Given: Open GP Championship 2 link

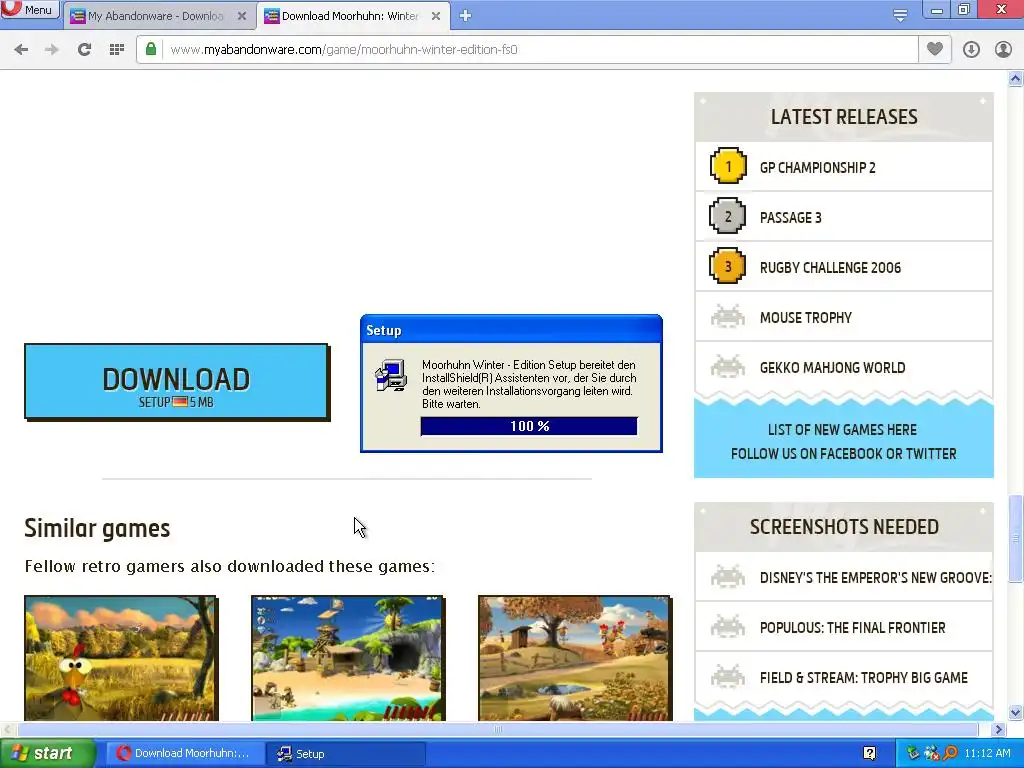Looking at the screenshot, I should [x=817, y=167].
